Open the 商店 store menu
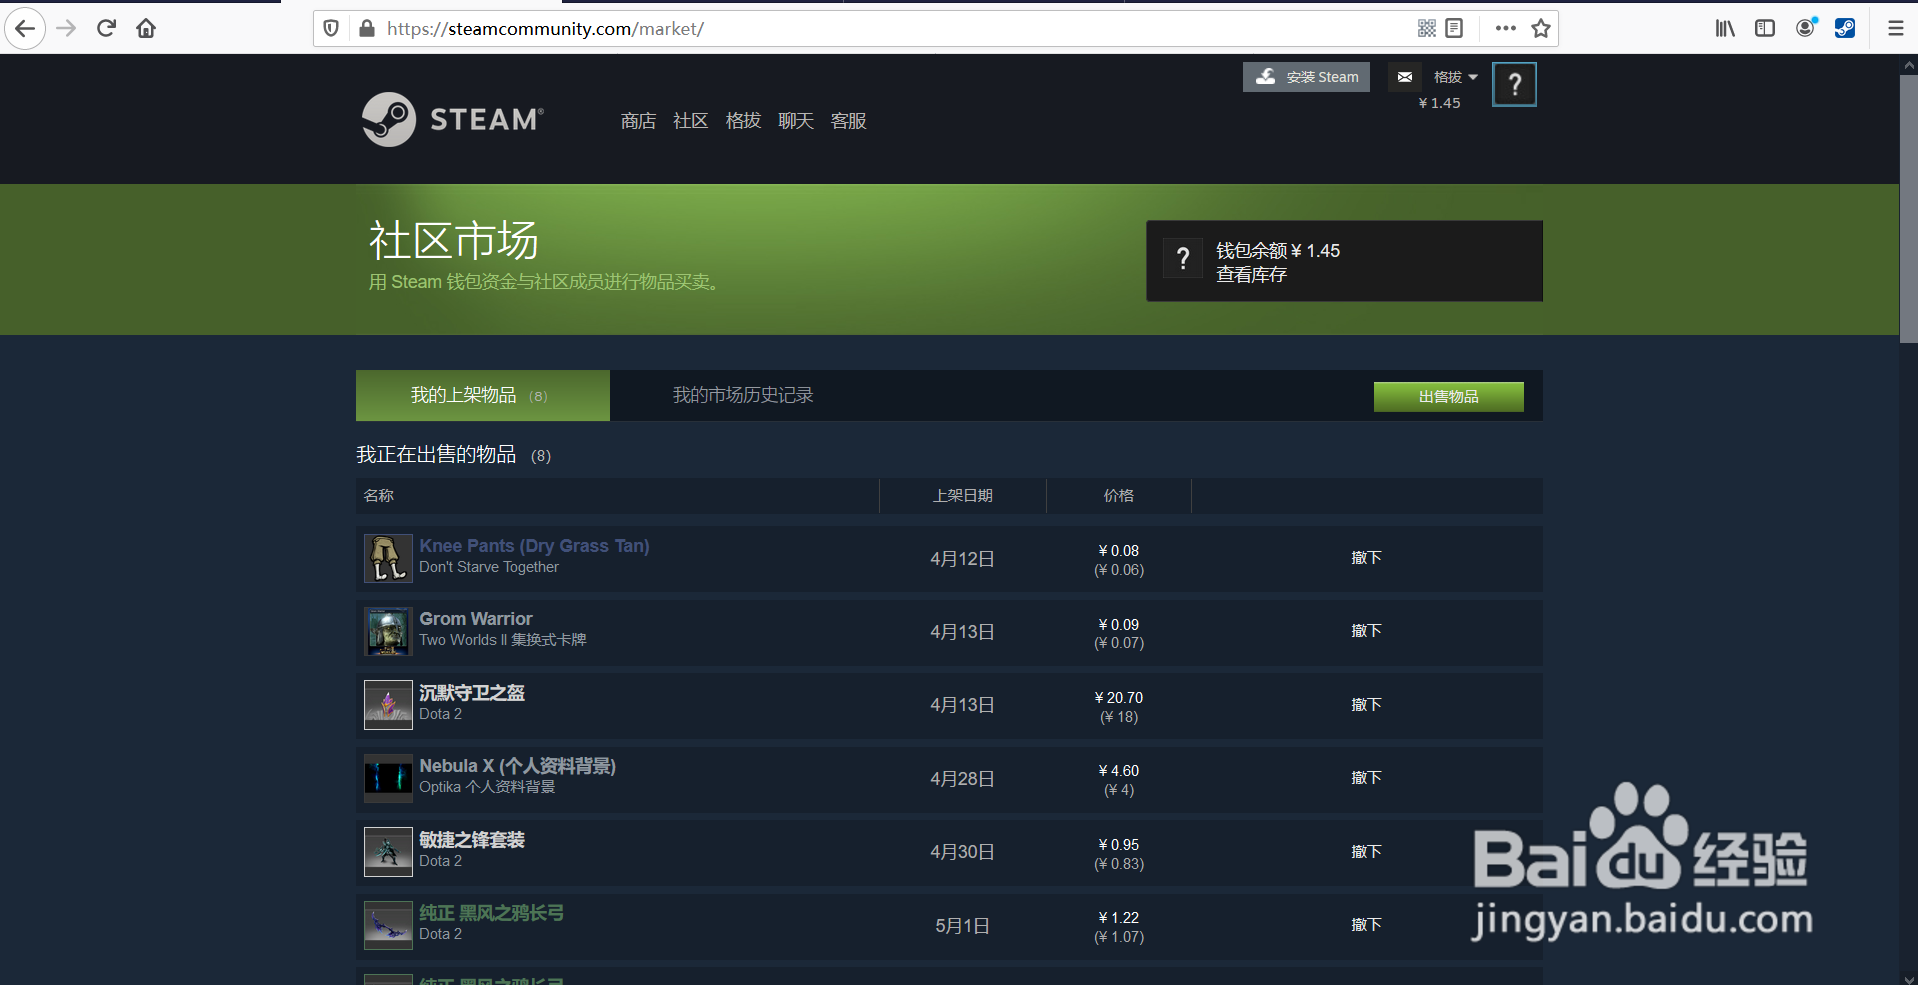Viewport: 1918px width, 985px height. [638, 121]
